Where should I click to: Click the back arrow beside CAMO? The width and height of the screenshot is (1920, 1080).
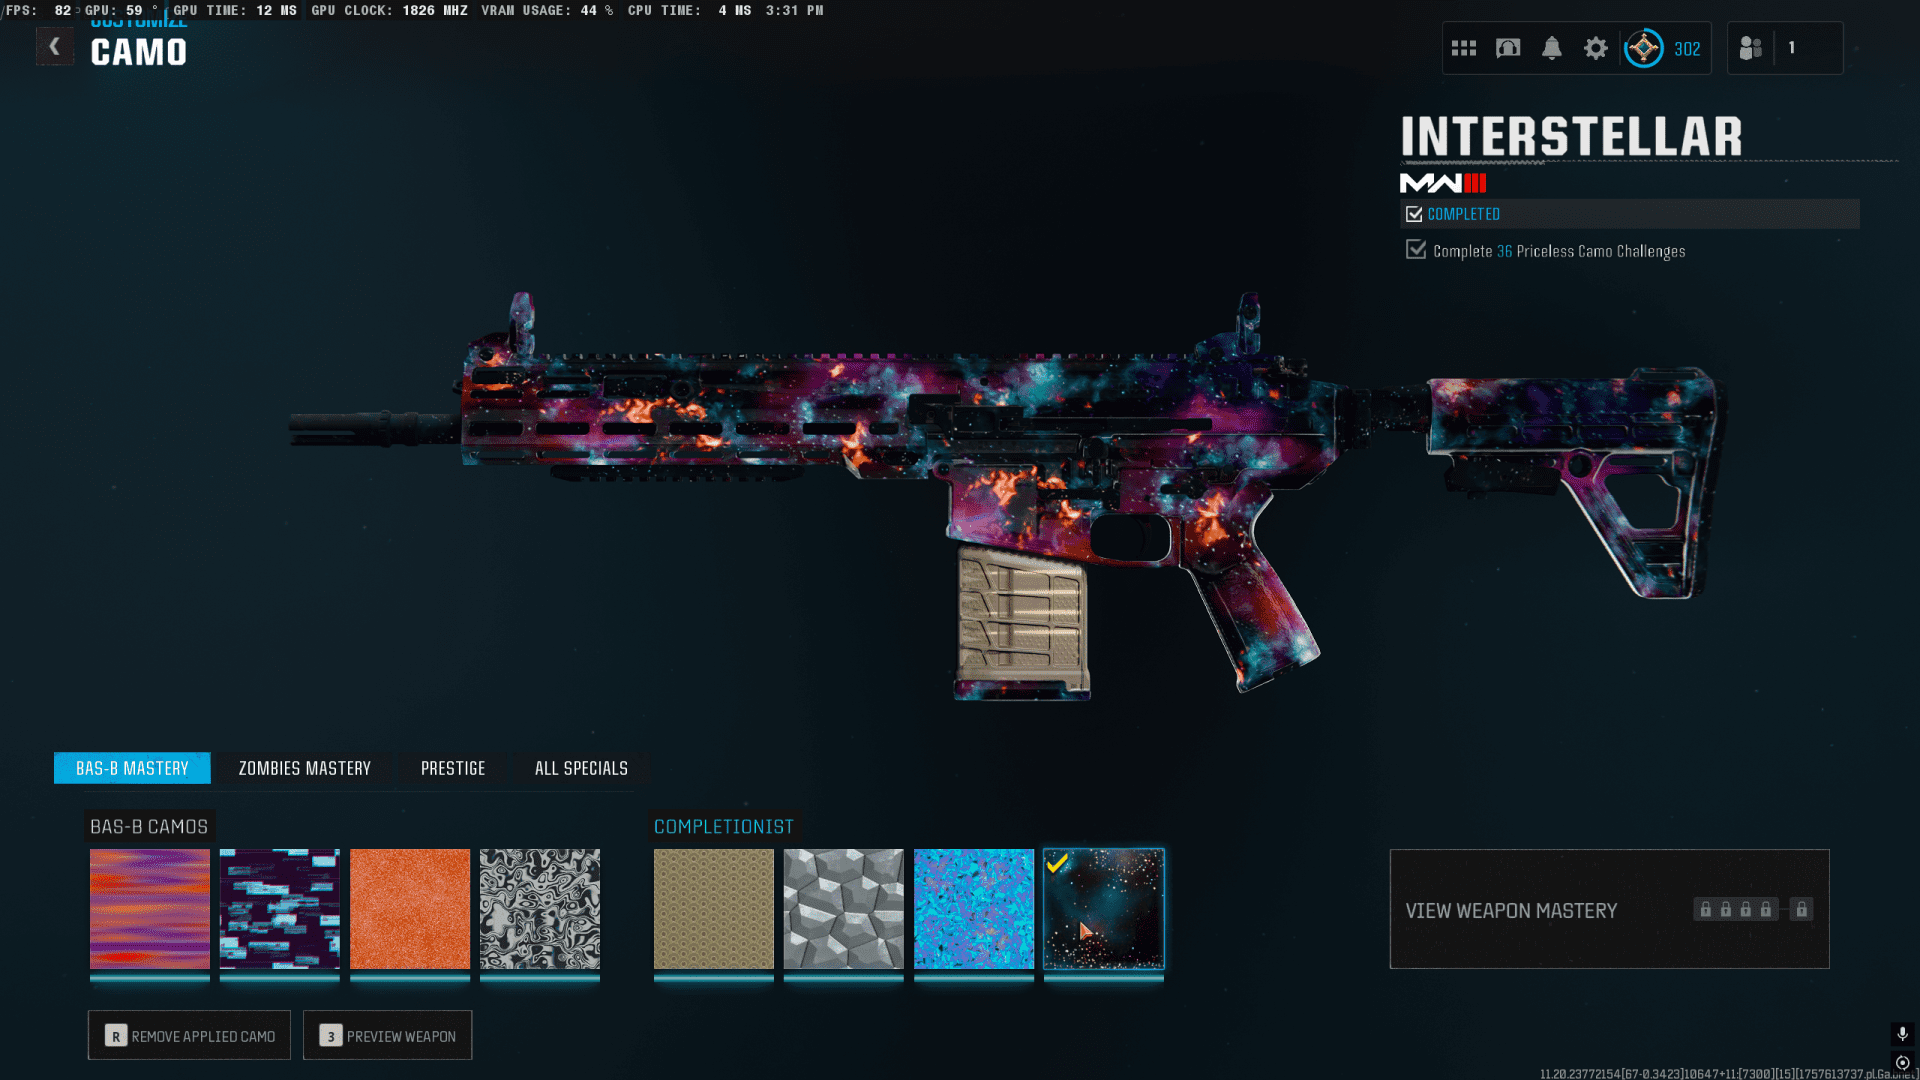click(55, 46)
